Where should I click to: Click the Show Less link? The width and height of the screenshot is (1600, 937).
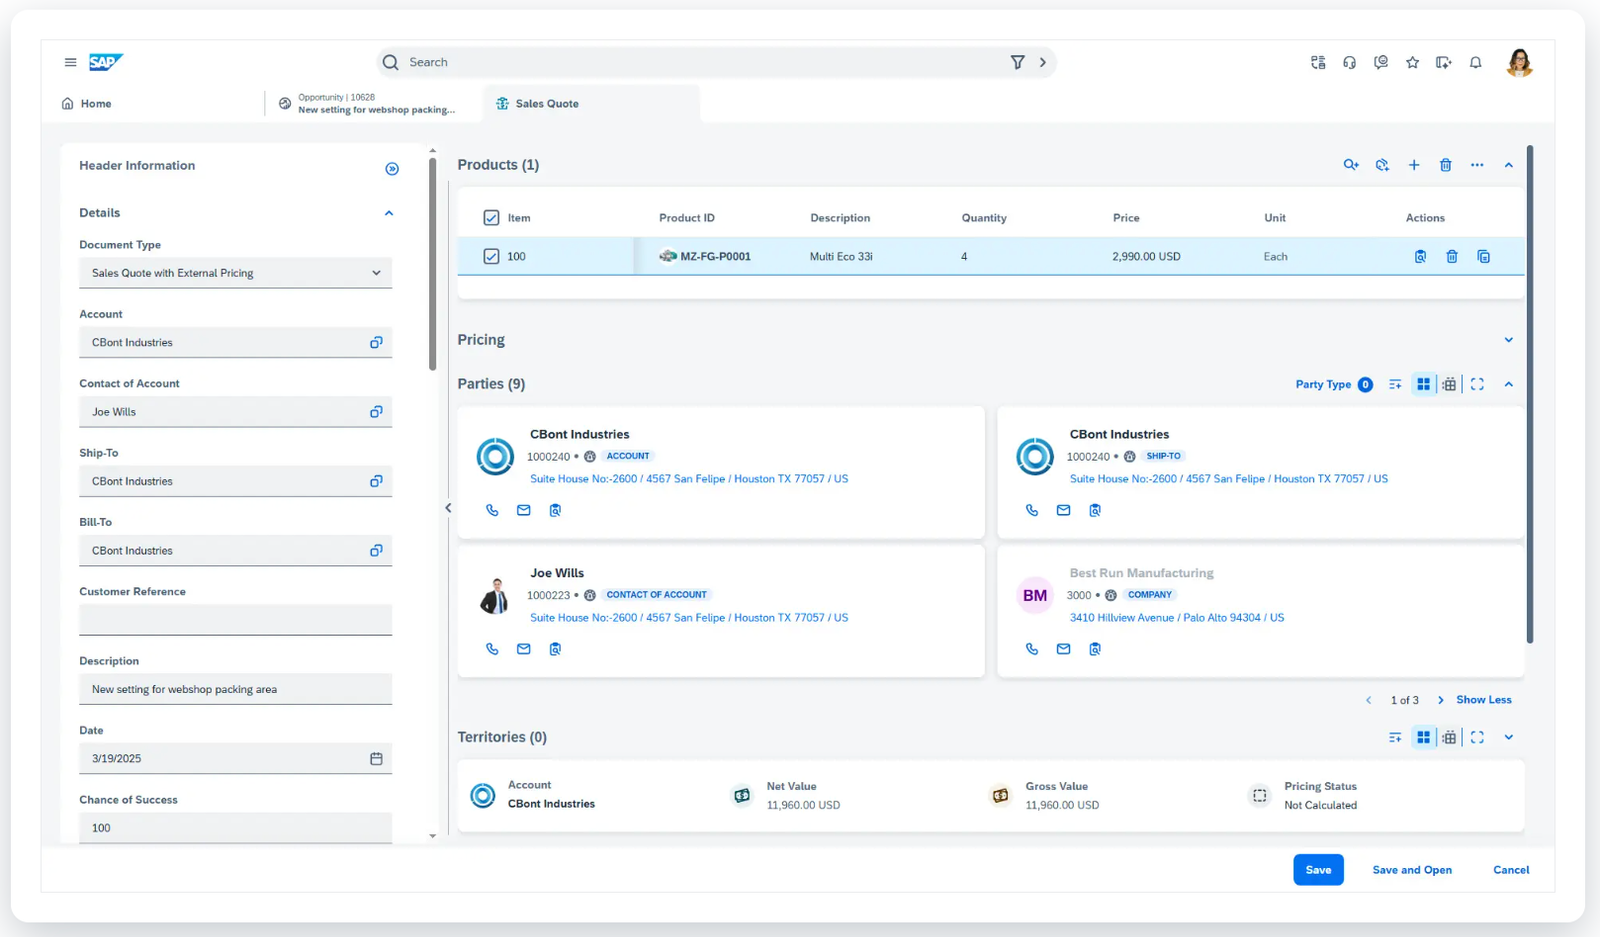pyautogui.click(x=1483, y=700)
